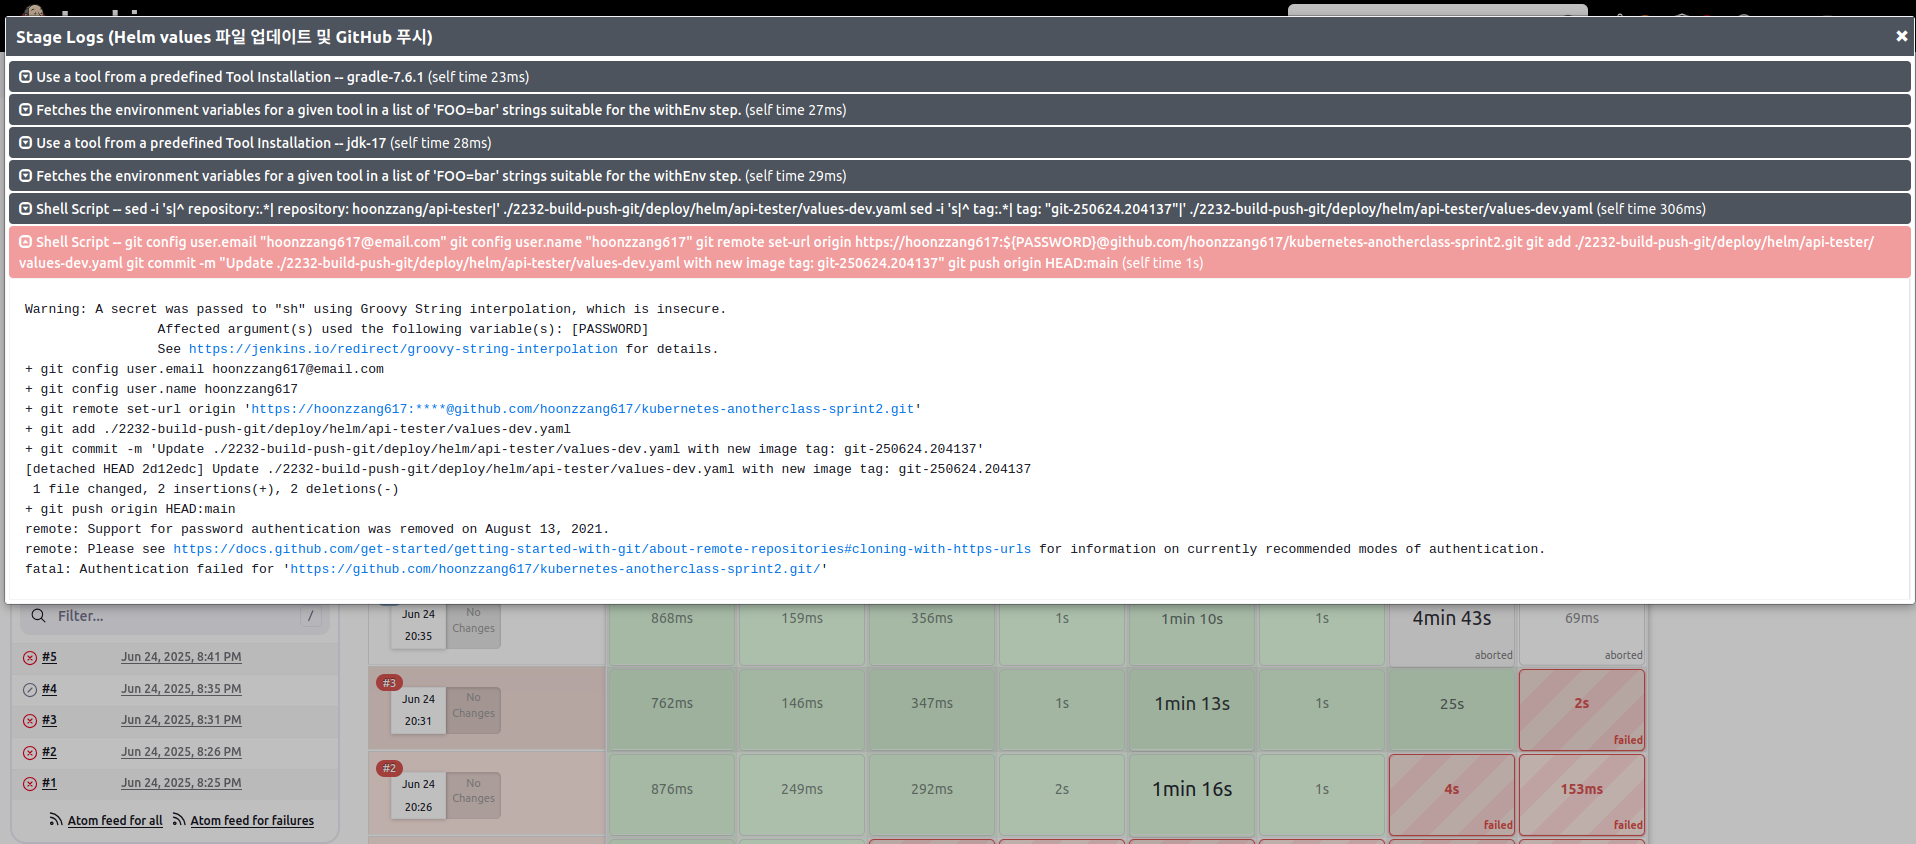
Task: Open the GitHub docs cloning-with-https-urls link
Action: 602,549
